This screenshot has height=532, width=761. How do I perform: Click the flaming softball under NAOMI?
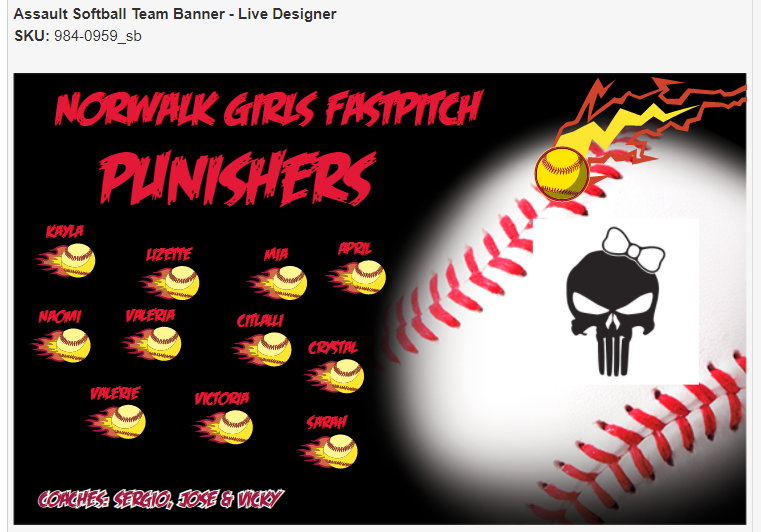coord(61,345)
